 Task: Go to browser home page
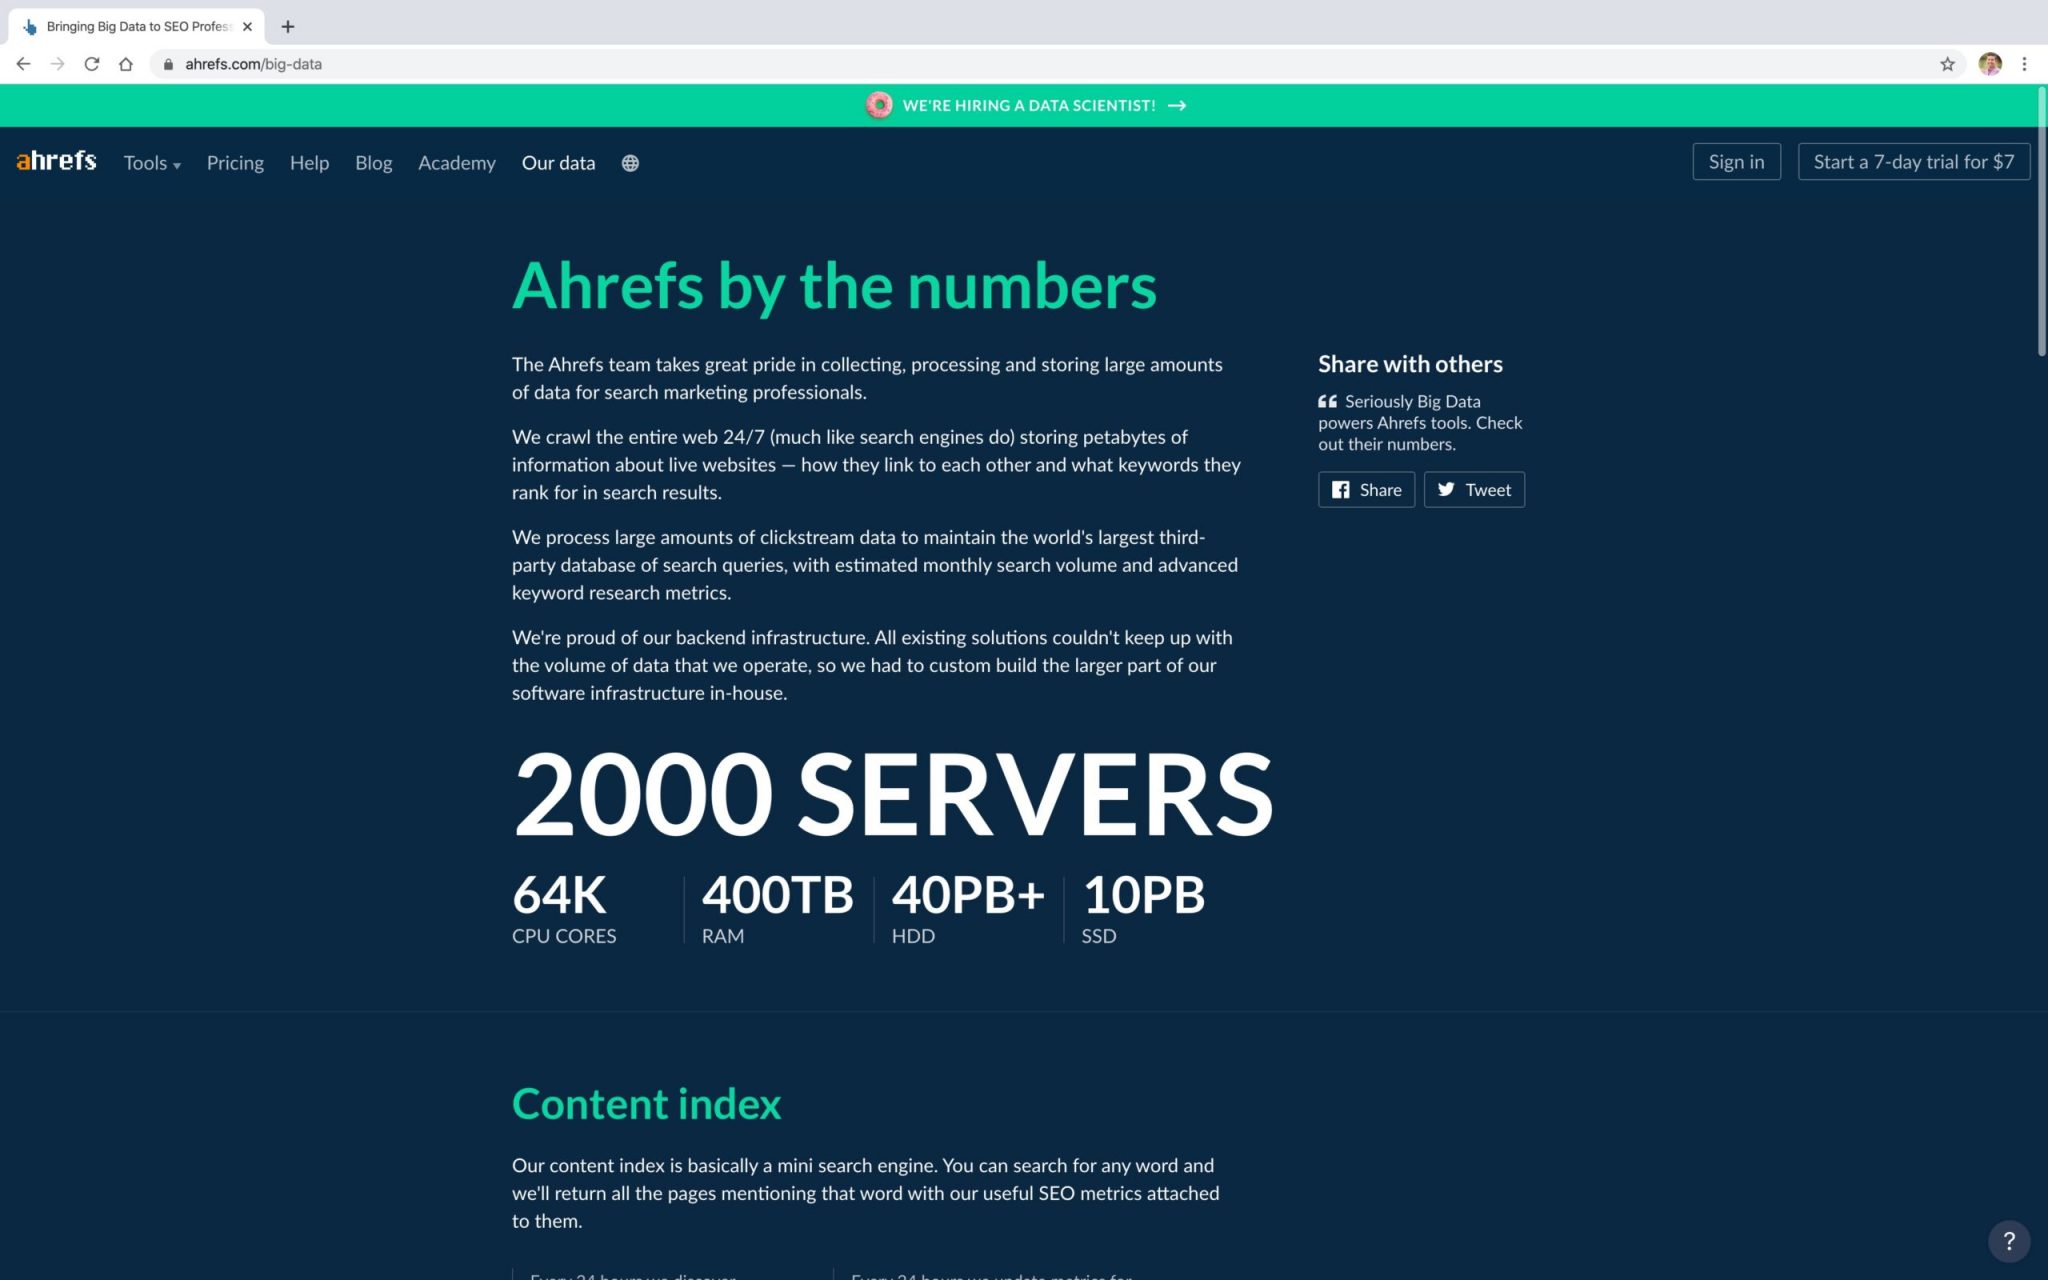pos(126,64)
